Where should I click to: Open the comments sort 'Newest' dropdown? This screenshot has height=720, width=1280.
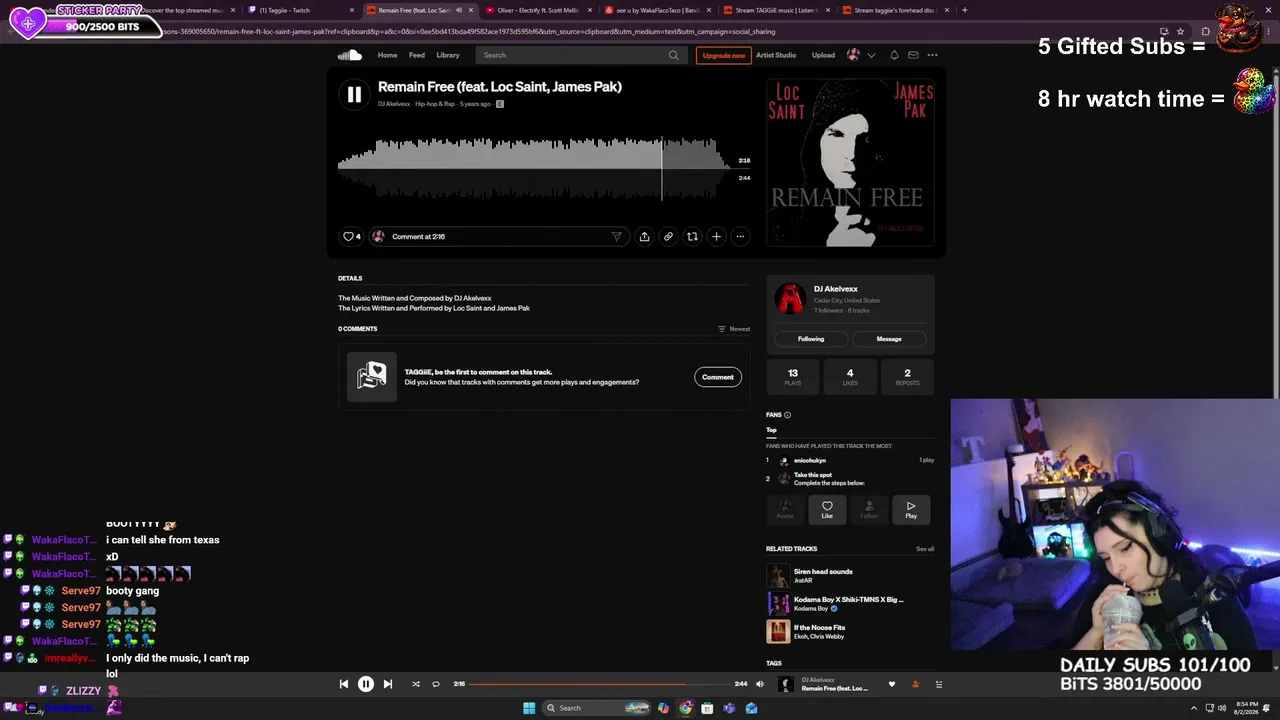click(x=734, y=329)
